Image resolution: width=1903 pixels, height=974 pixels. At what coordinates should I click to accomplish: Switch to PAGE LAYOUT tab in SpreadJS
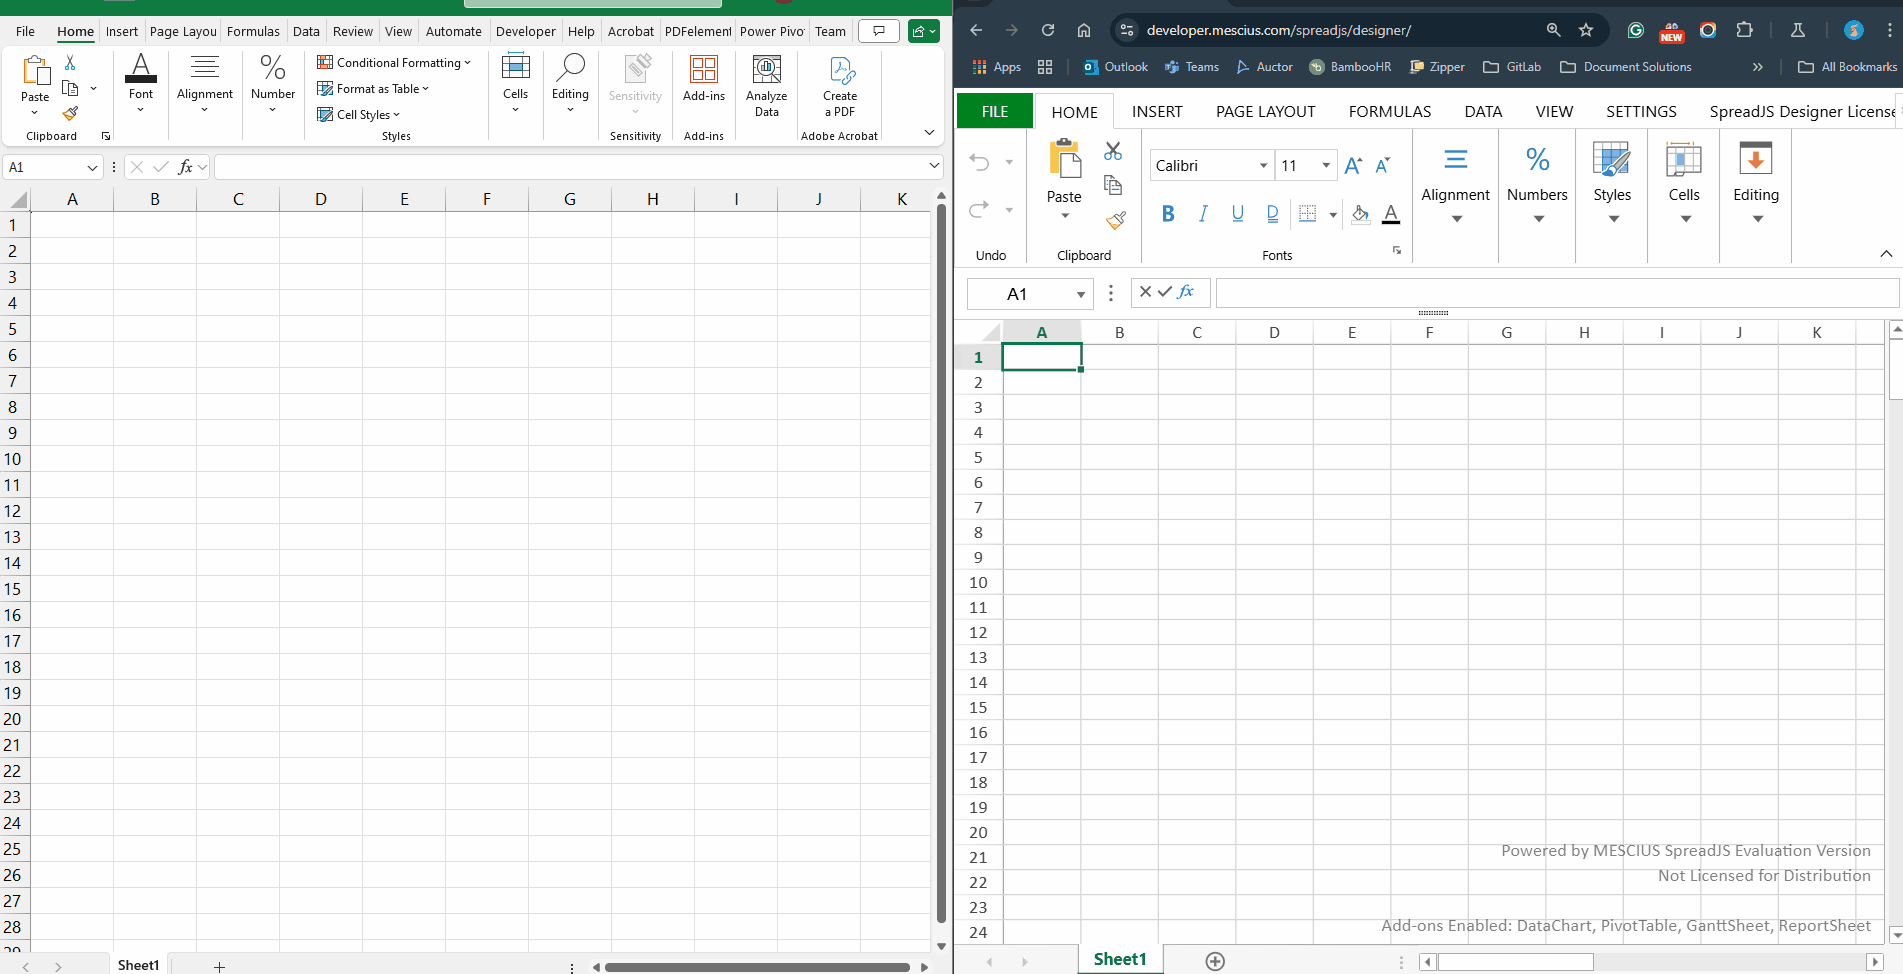click(1265, 111)
